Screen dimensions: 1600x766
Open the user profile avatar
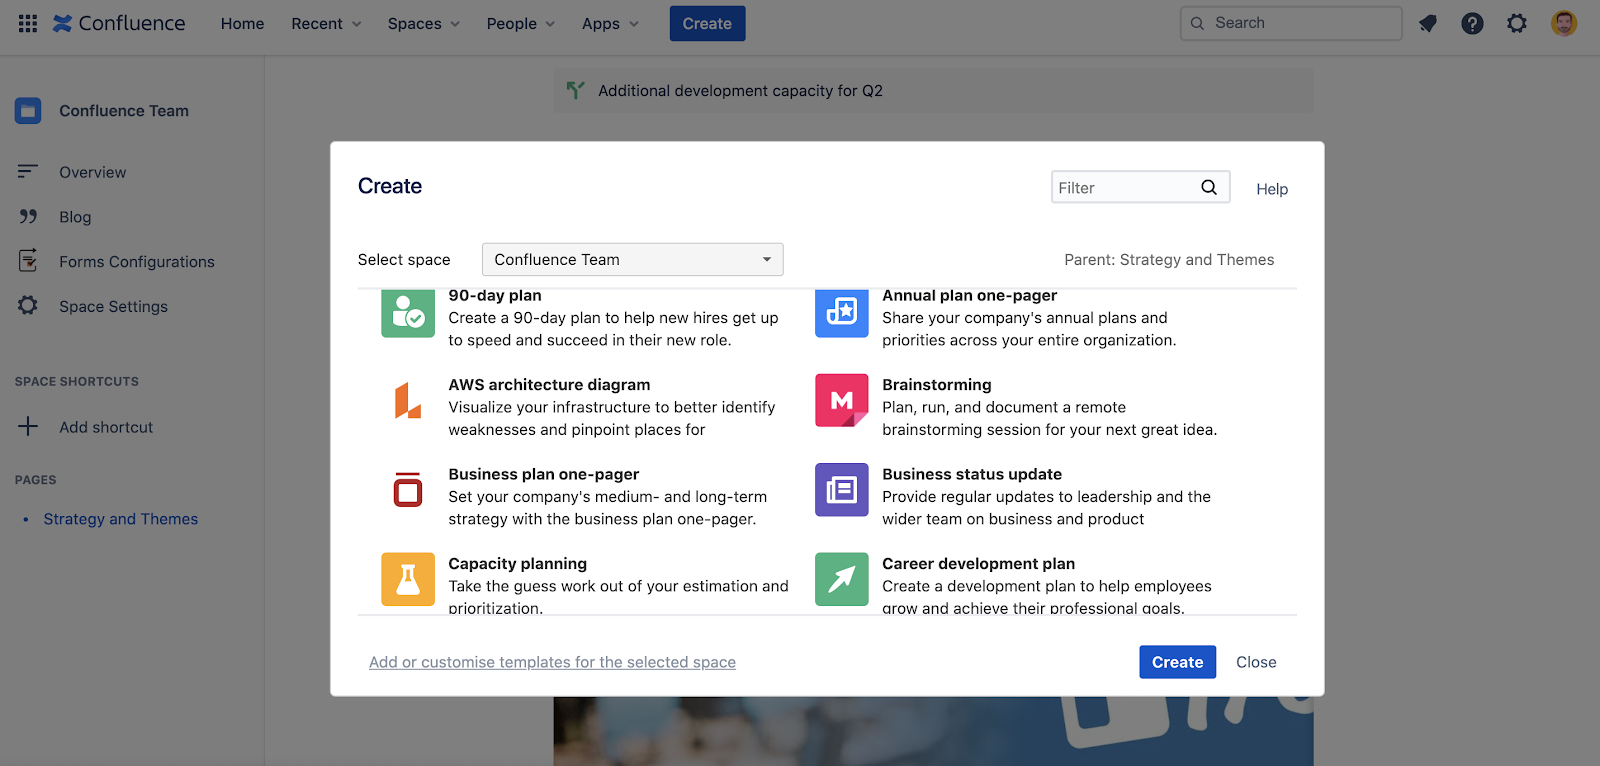1564,23
